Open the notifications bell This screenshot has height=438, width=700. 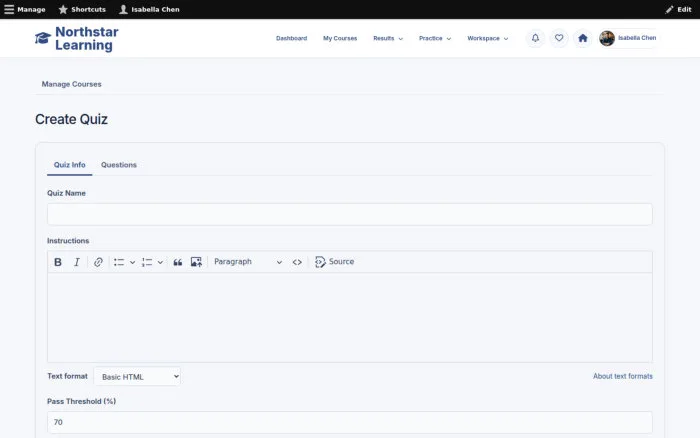click(x=535, y=38)
